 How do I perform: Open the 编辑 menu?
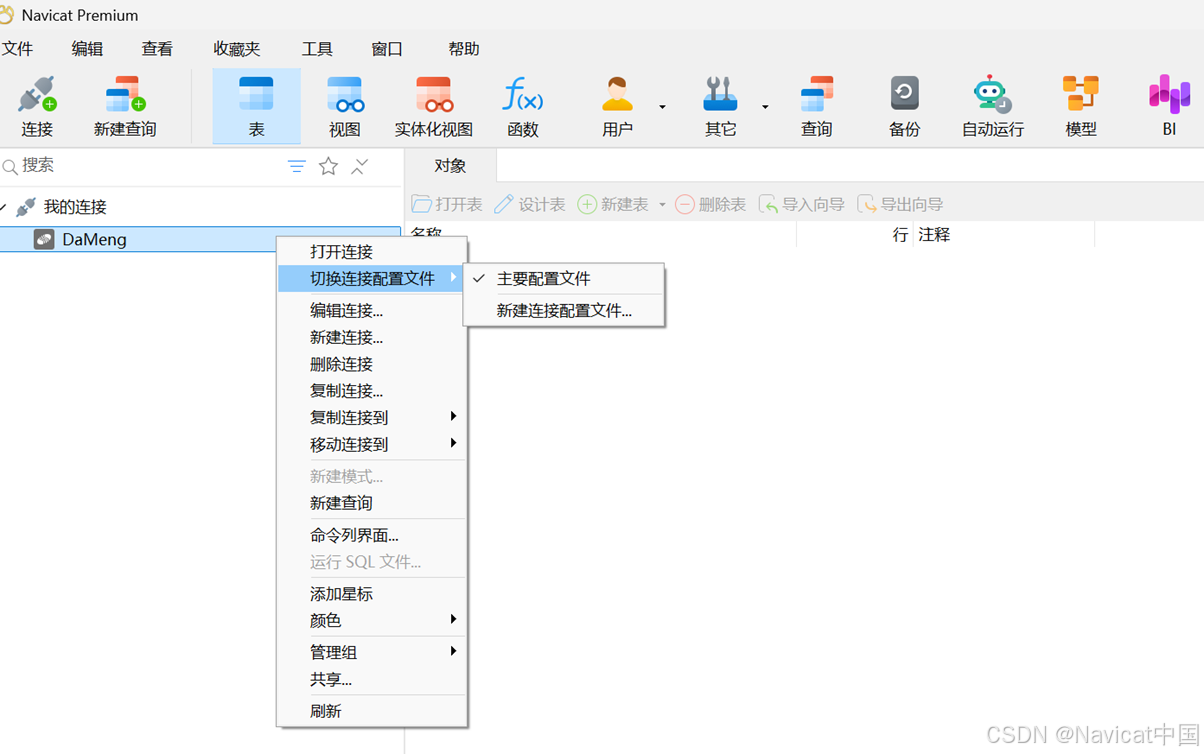[87, 49]
